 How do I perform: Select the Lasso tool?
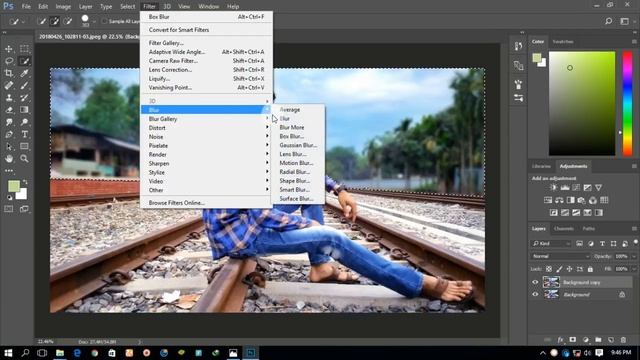click(x=9, y=61)
